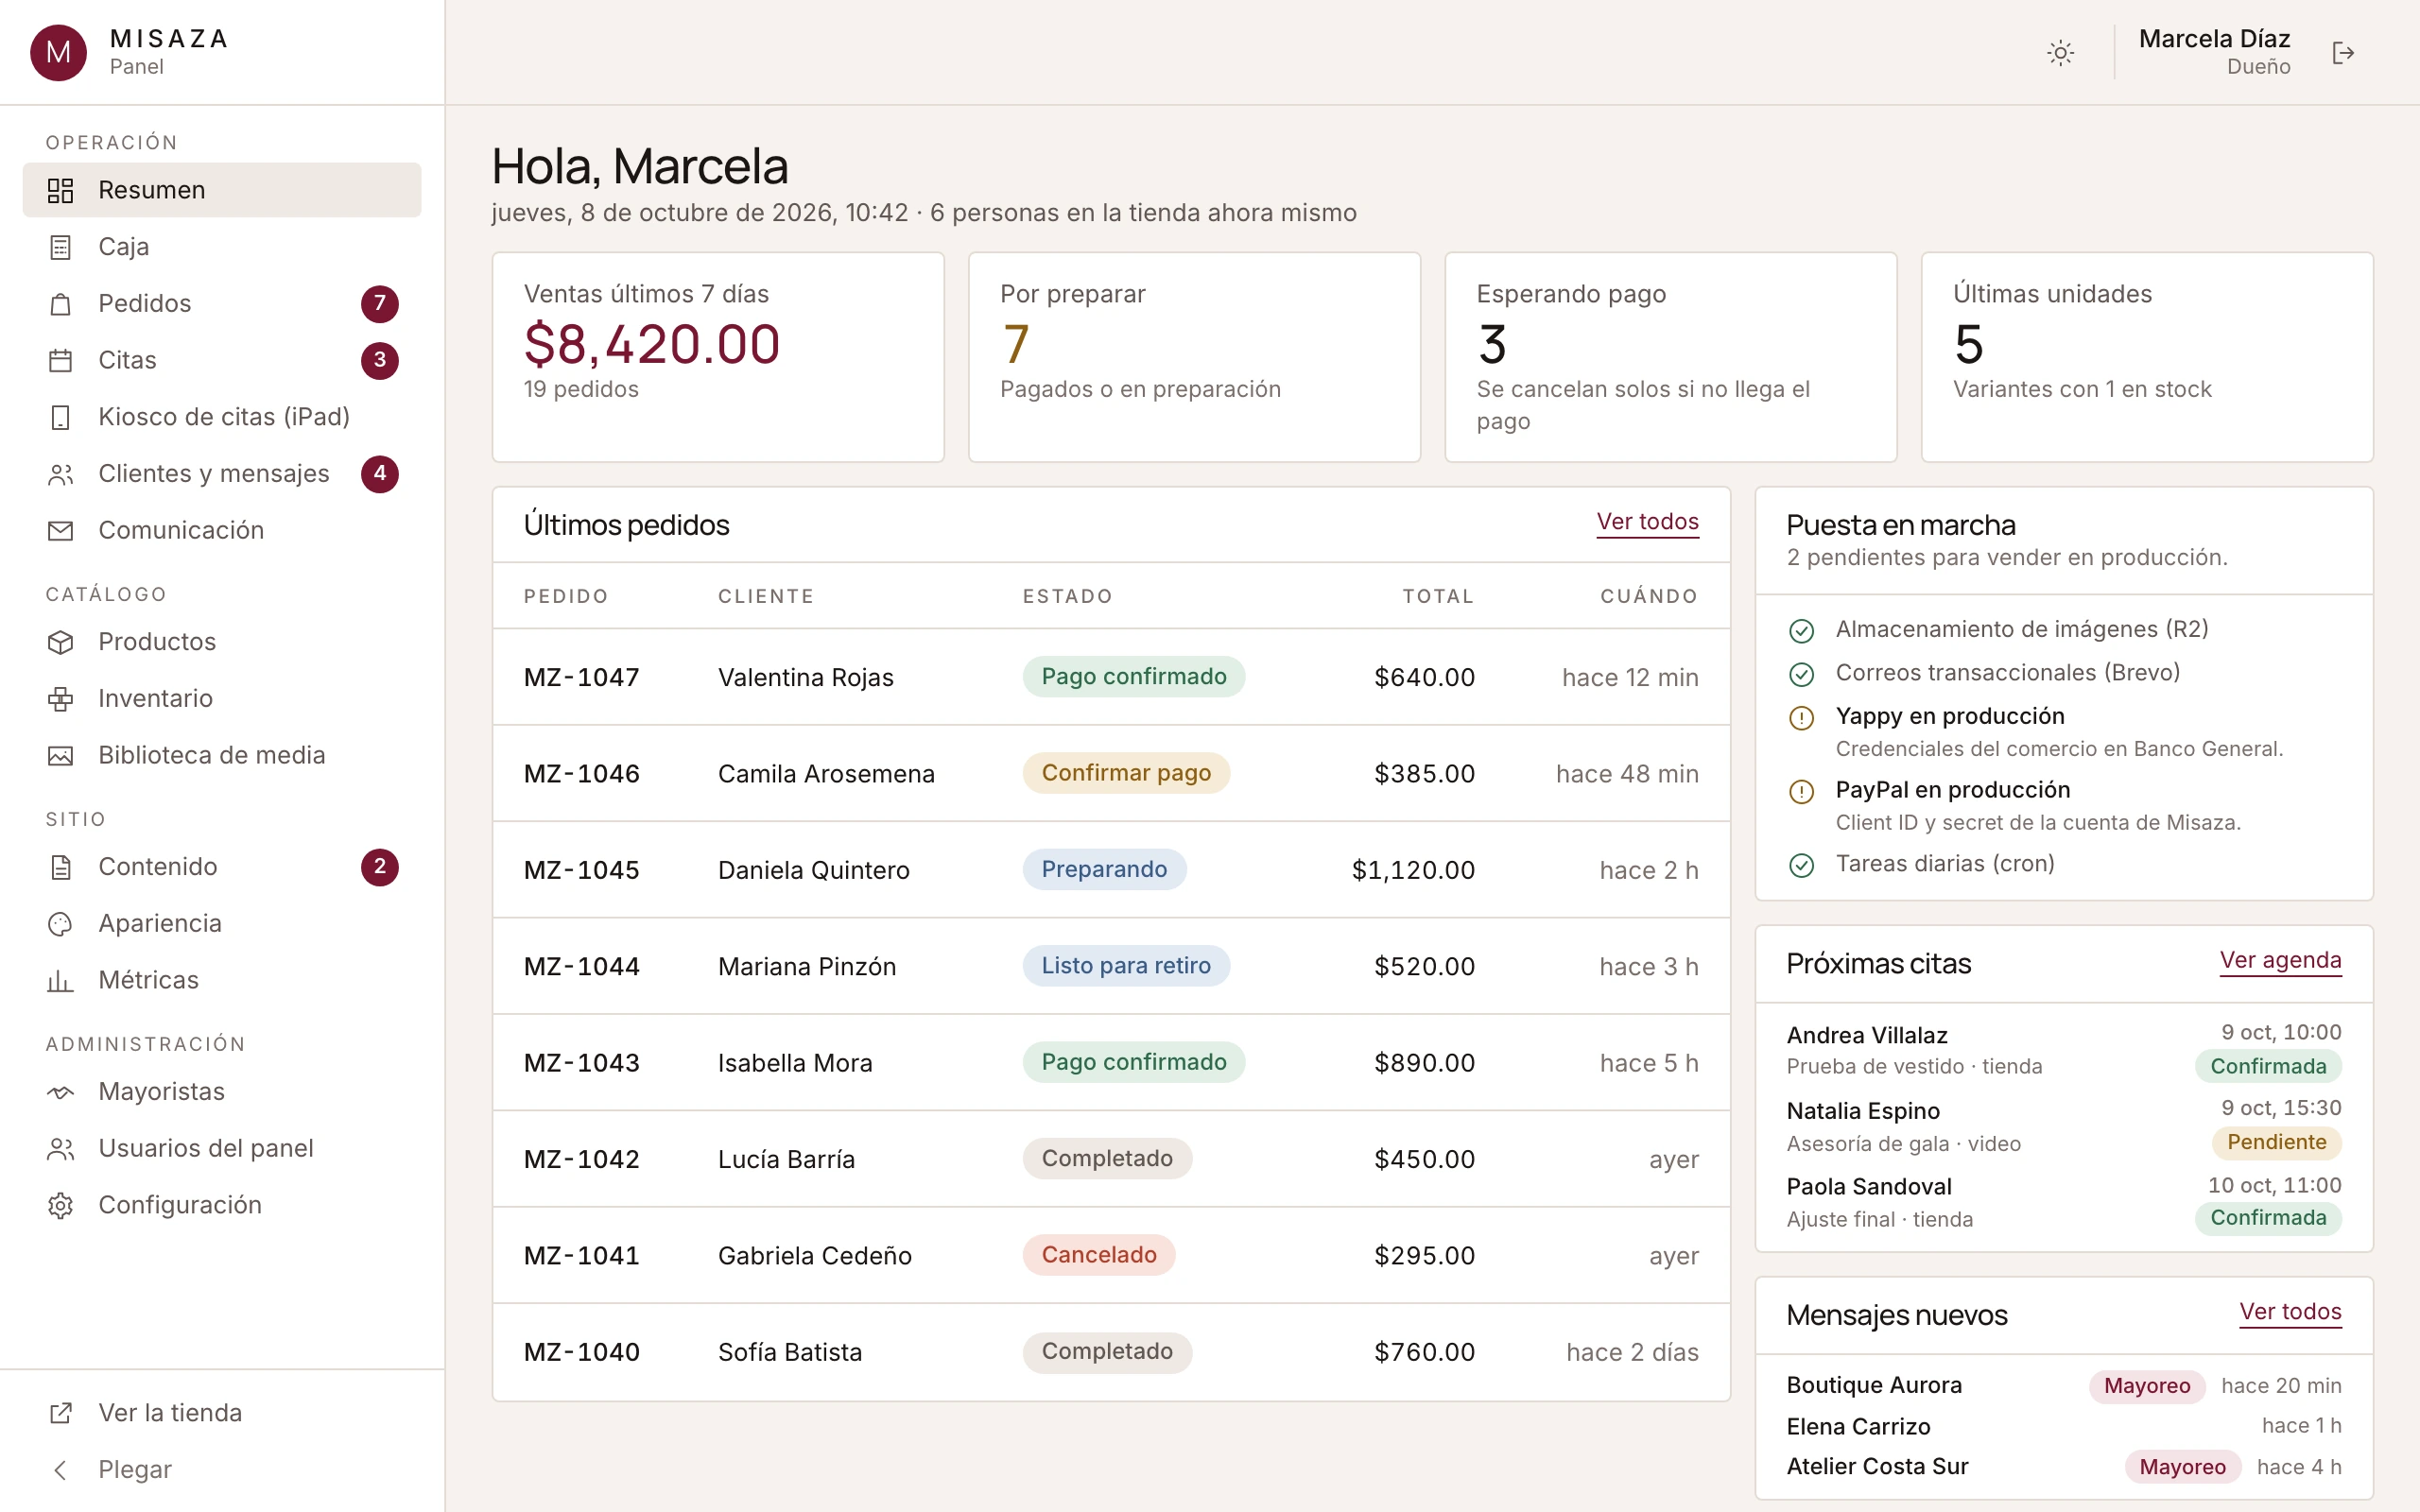Click Ver agenda link in Próximas citas
This screenshot has height=1512, width=2420.
(x=2280, y=961)
